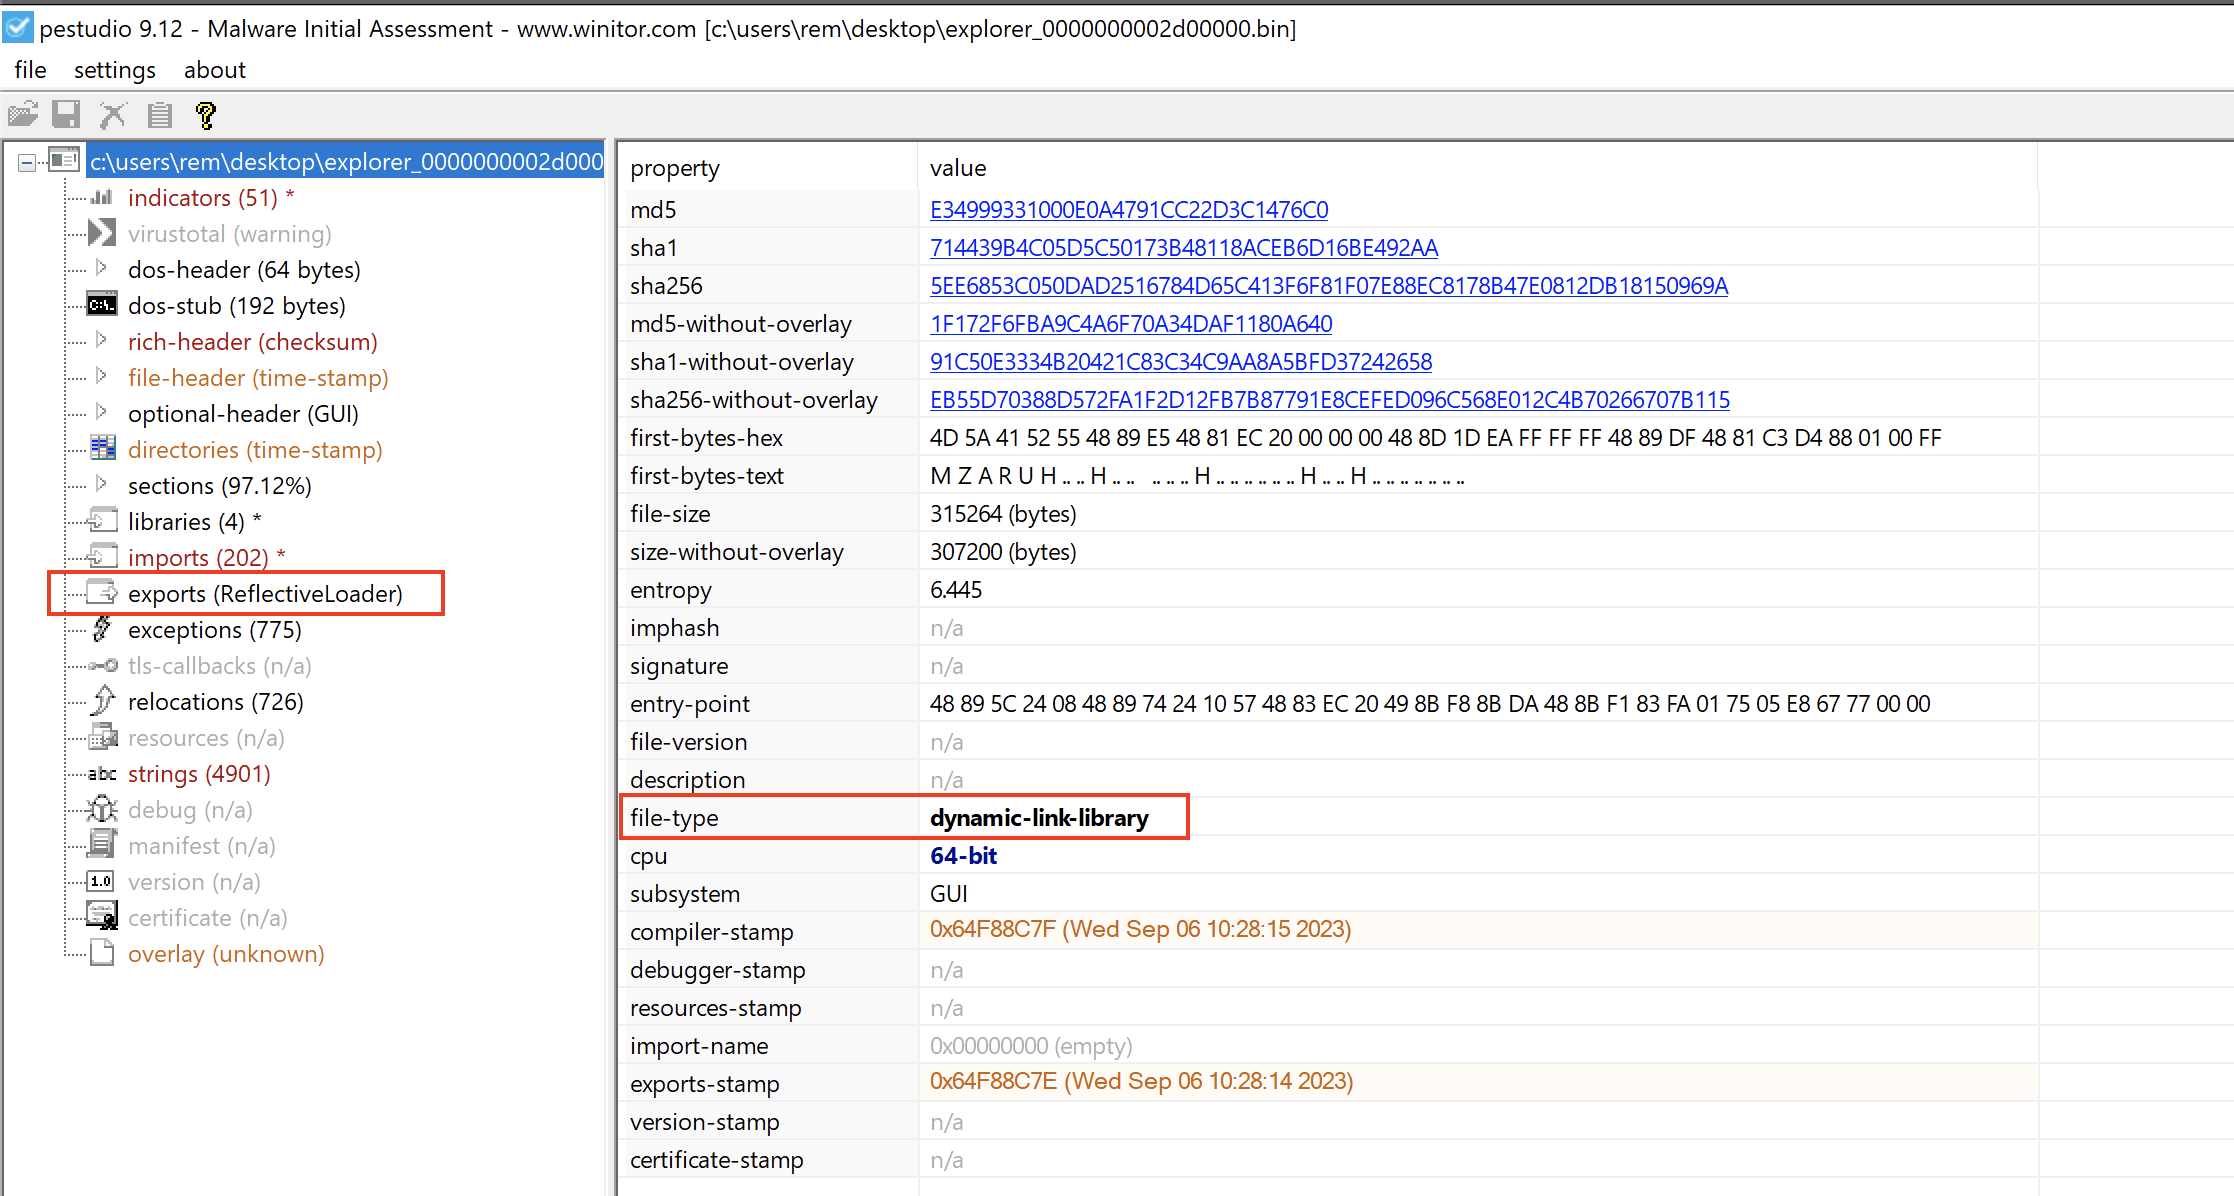Select the virustotal icon
The width and height of the screenshot is (2234, 1196).
(102, 233)
